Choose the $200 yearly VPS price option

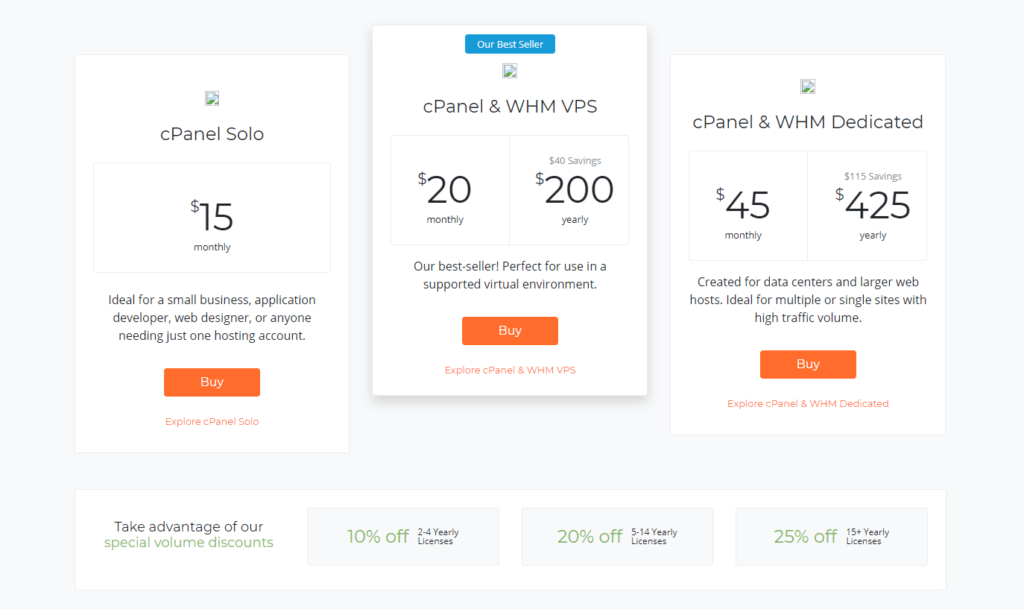pyautogui.click(x=569, y=190)
